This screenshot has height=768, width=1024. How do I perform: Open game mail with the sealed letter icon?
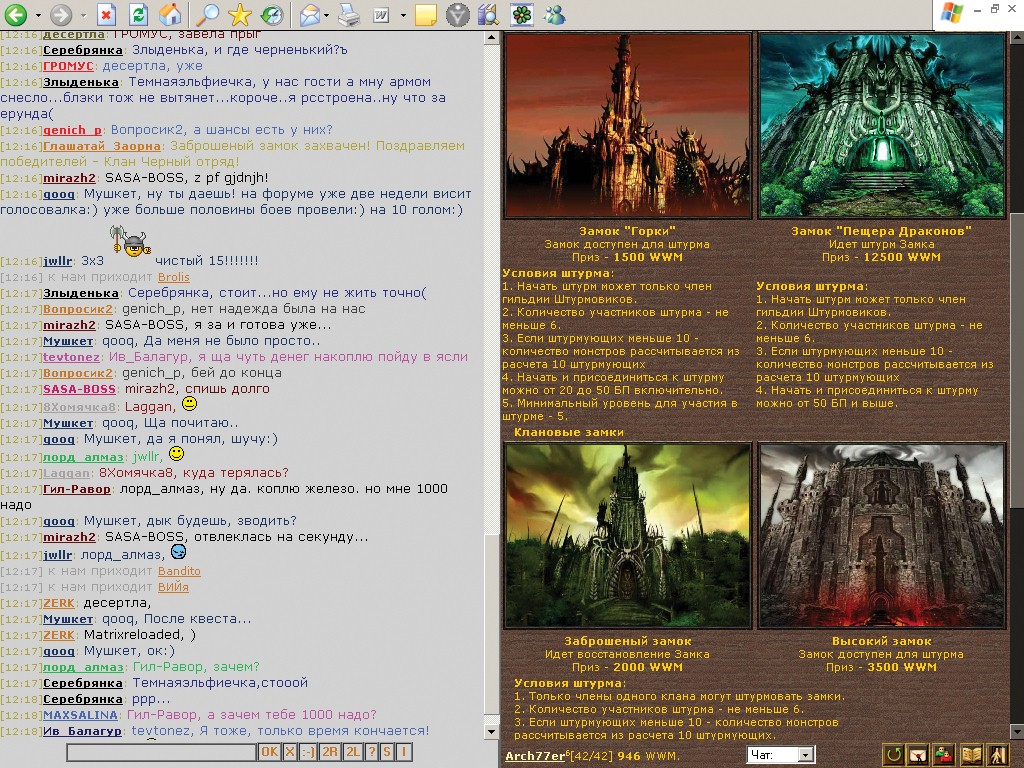click(x=920, y=755)
